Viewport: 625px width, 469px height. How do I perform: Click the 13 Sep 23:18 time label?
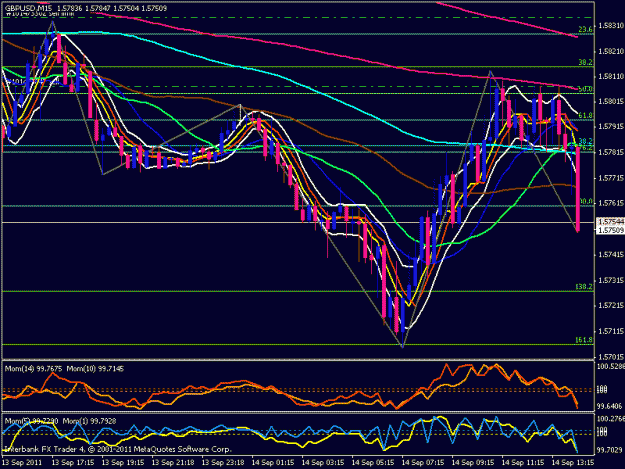(x=223, y=463)
